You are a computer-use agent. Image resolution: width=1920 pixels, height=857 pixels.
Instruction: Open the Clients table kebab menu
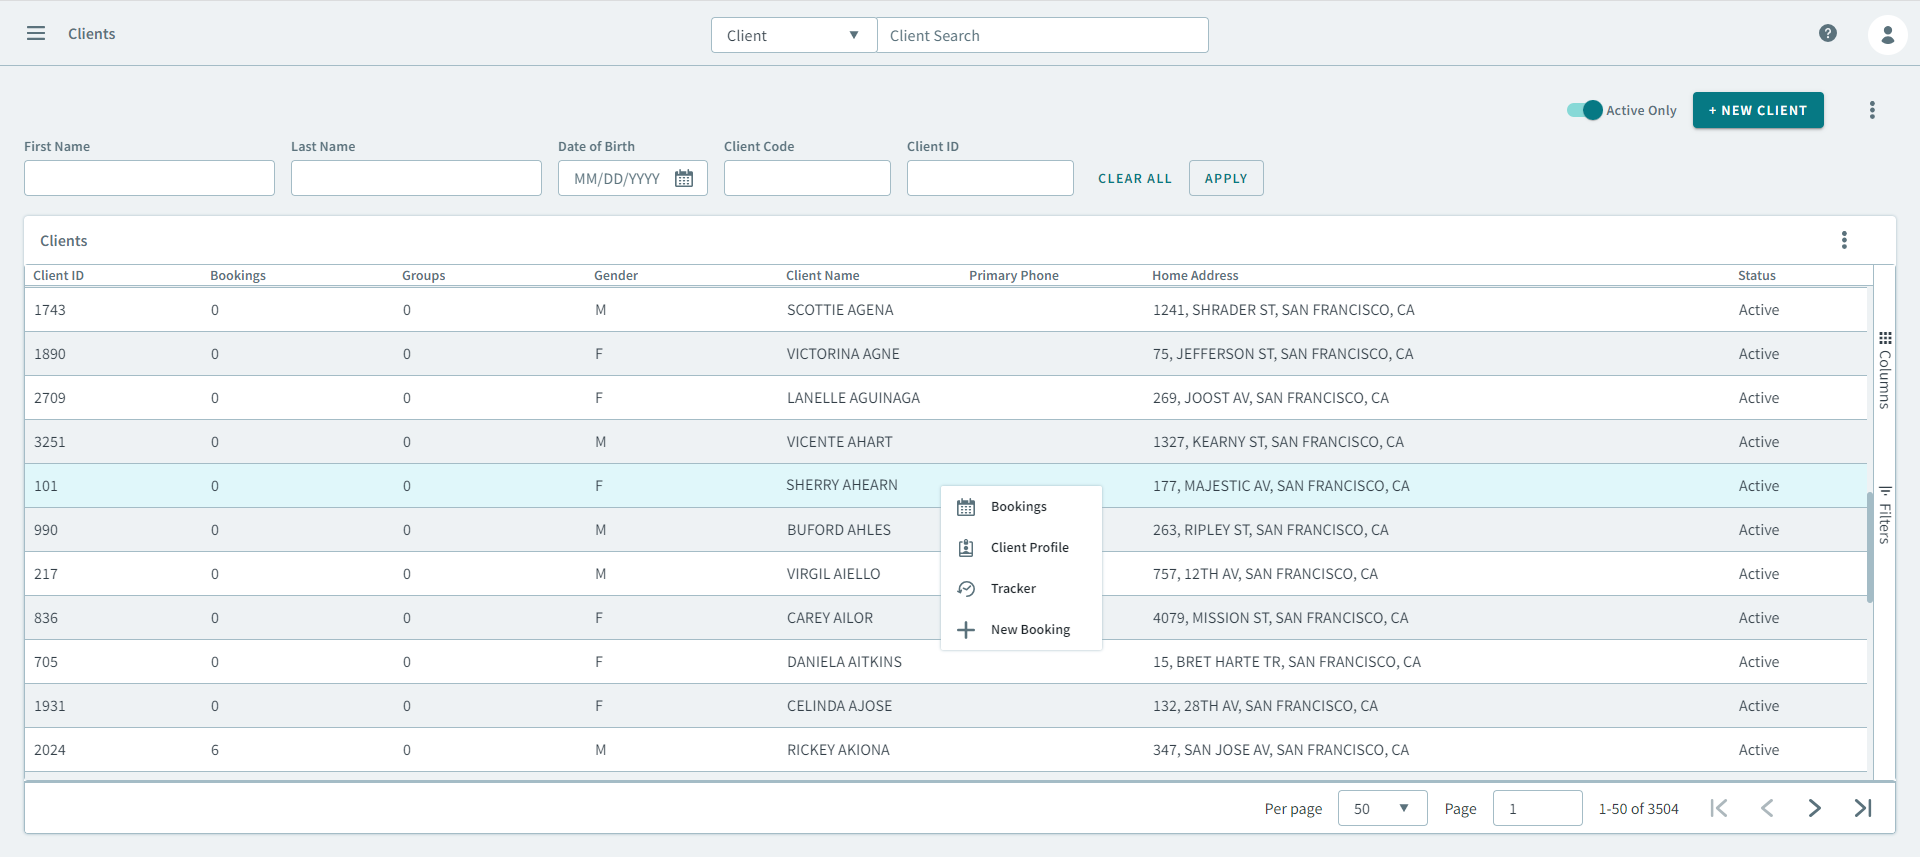[x=1844, y=240]
